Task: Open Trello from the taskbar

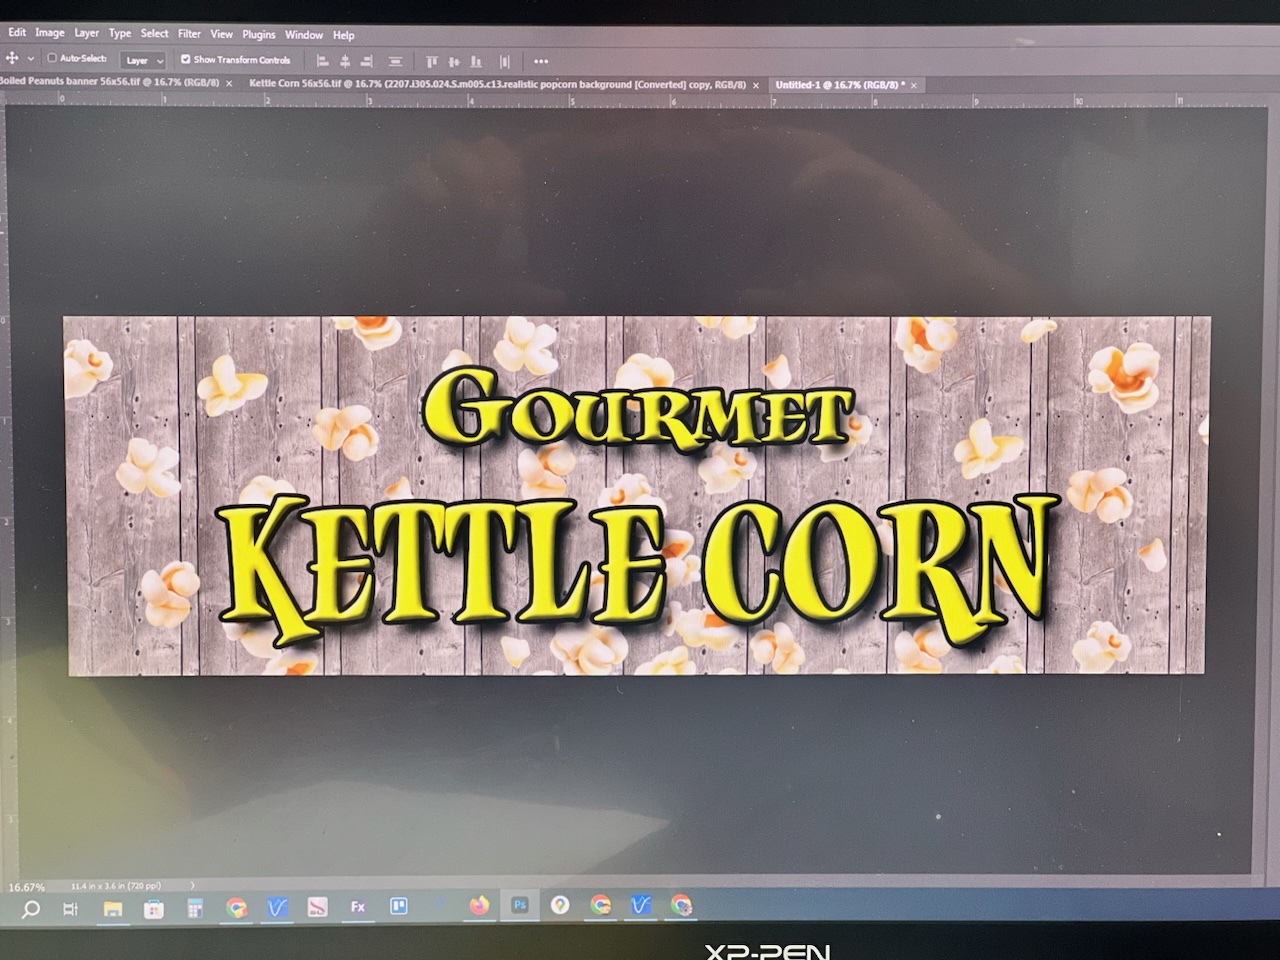Action: coord(398,907)
